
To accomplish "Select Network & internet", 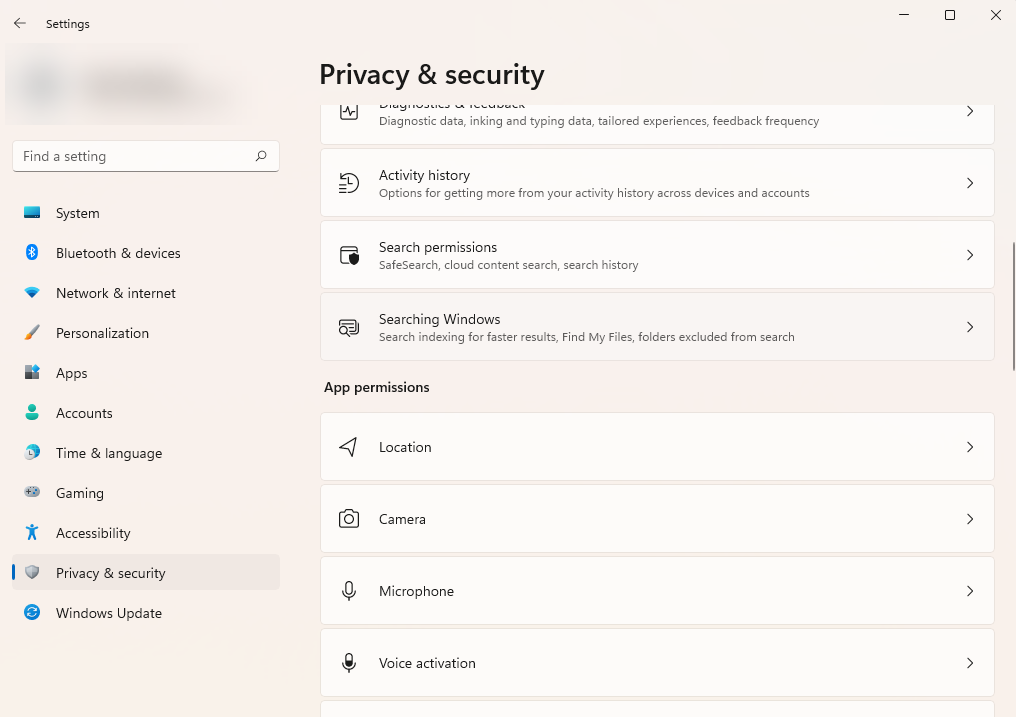I will tap(146, 293).
